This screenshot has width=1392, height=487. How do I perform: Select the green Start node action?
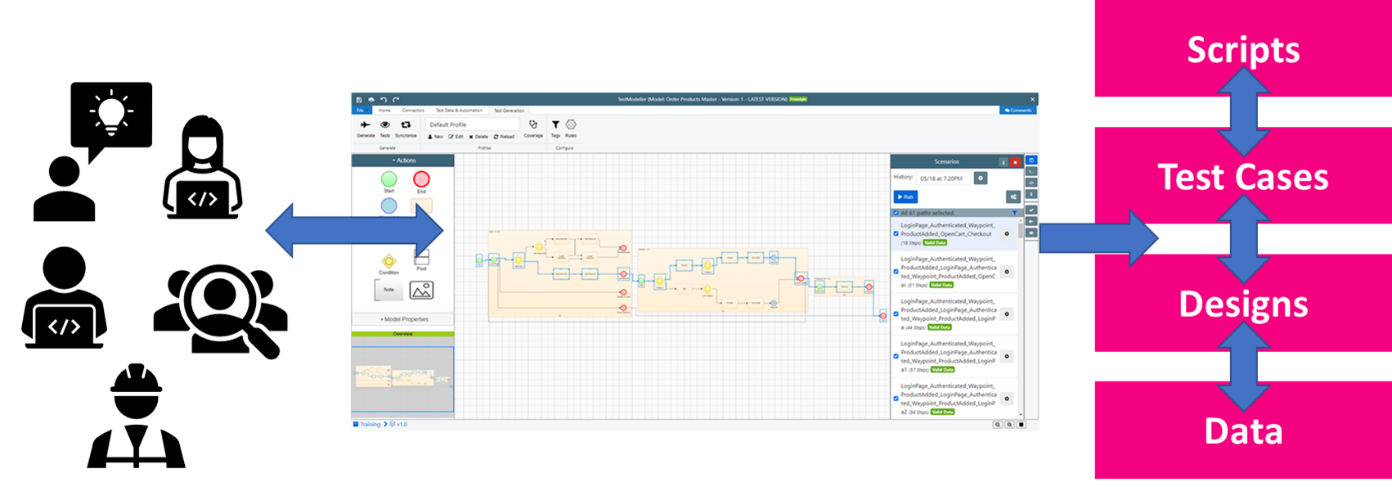[x=389, y=180]
